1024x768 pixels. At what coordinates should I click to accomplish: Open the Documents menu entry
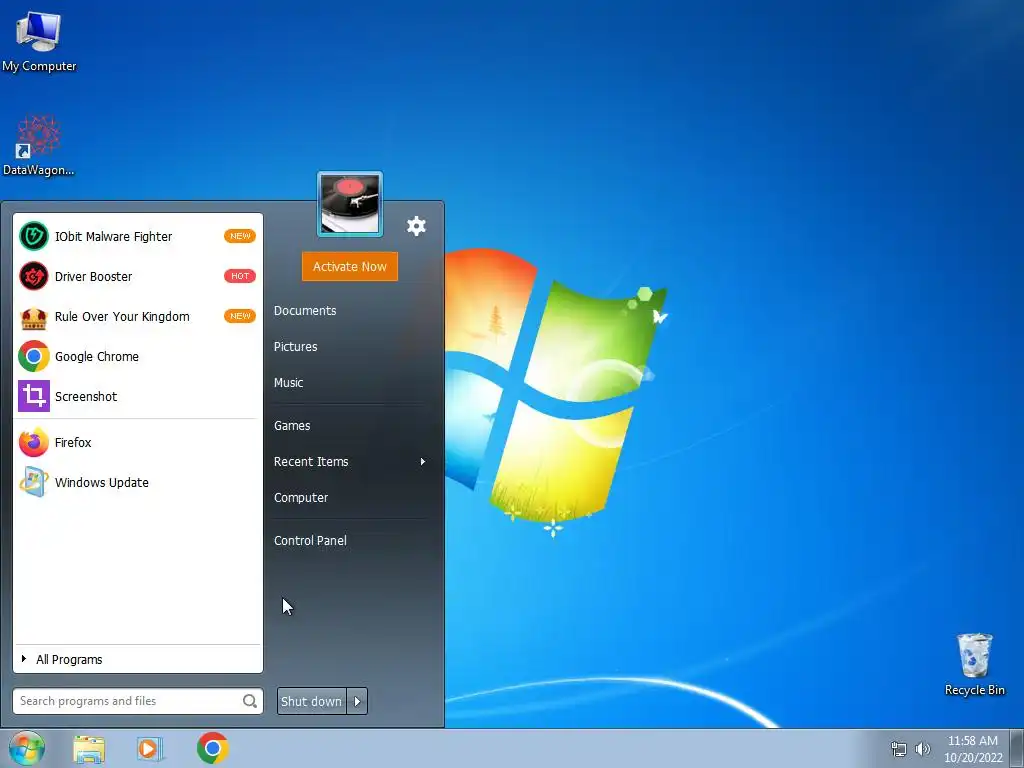[x=305, y=311]
